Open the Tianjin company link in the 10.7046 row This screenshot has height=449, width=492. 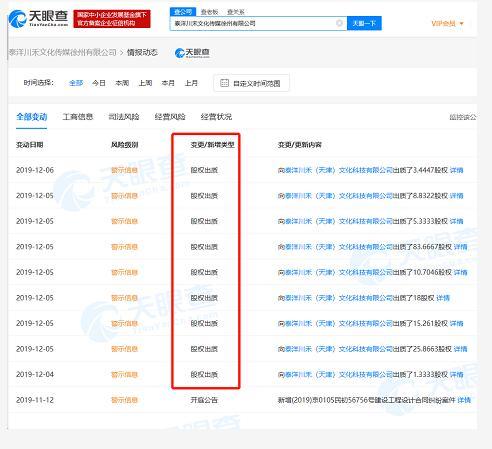point(339,273)
